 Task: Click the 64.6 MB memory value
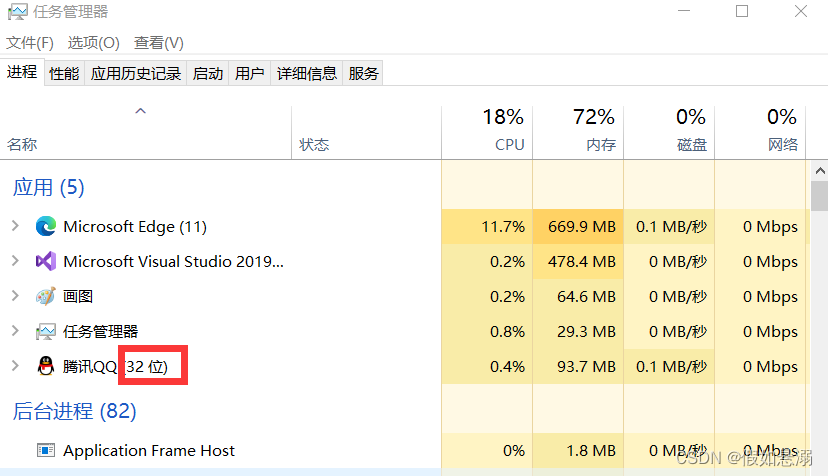coord(586,296)
